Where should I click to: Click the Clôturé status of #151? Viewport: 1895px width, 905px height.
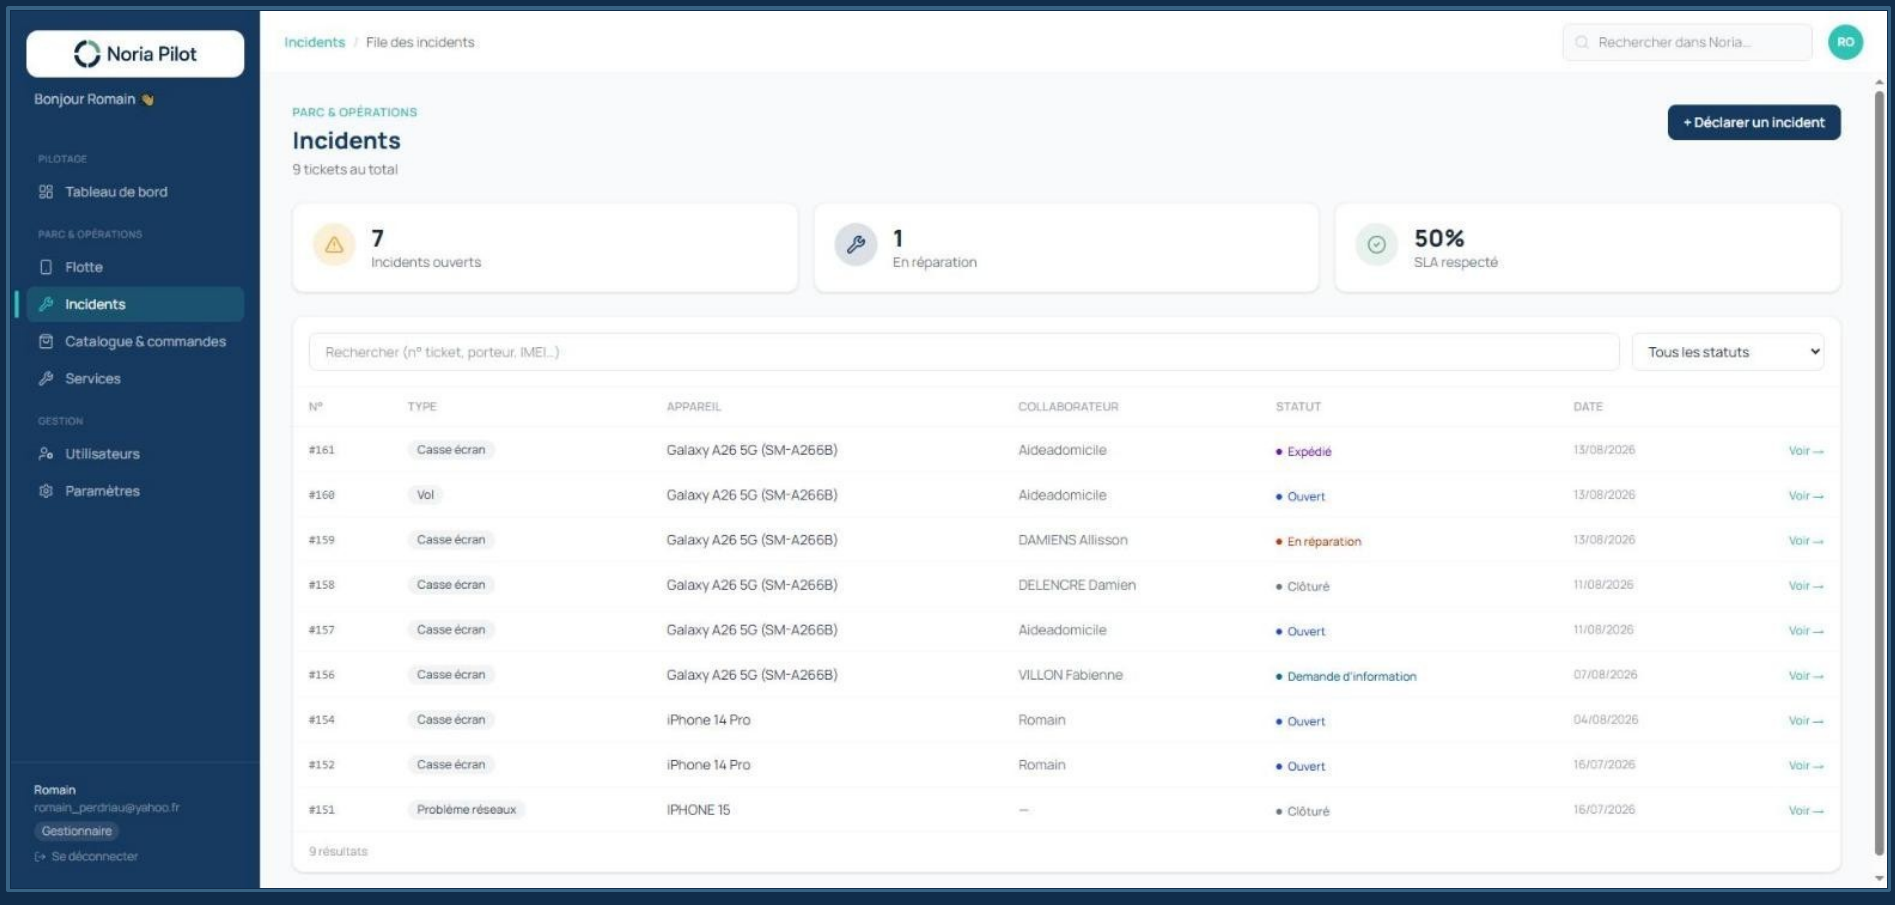1302,812
